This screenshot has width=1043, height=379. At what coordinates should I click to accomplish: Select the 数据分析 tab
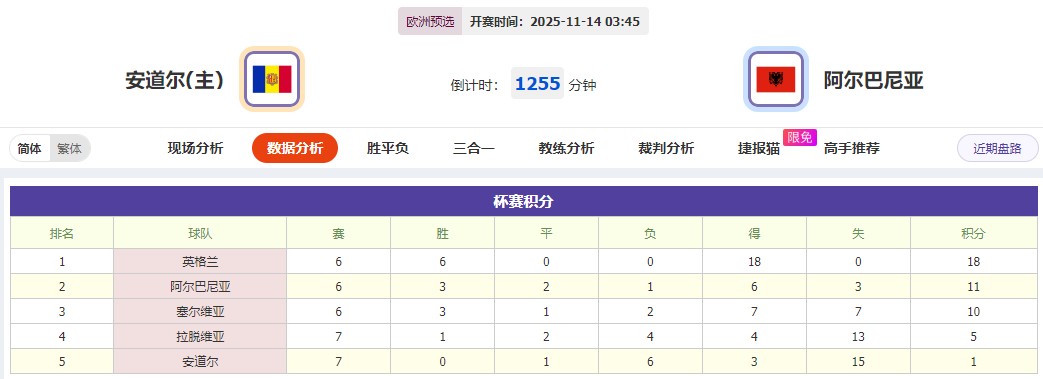point(295,148)
